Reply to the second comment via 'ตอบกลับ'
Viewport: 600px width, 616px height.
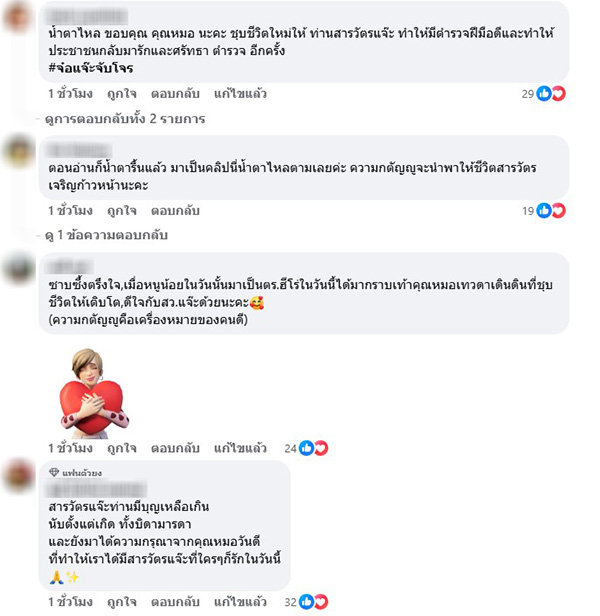(x=175, y=211)
